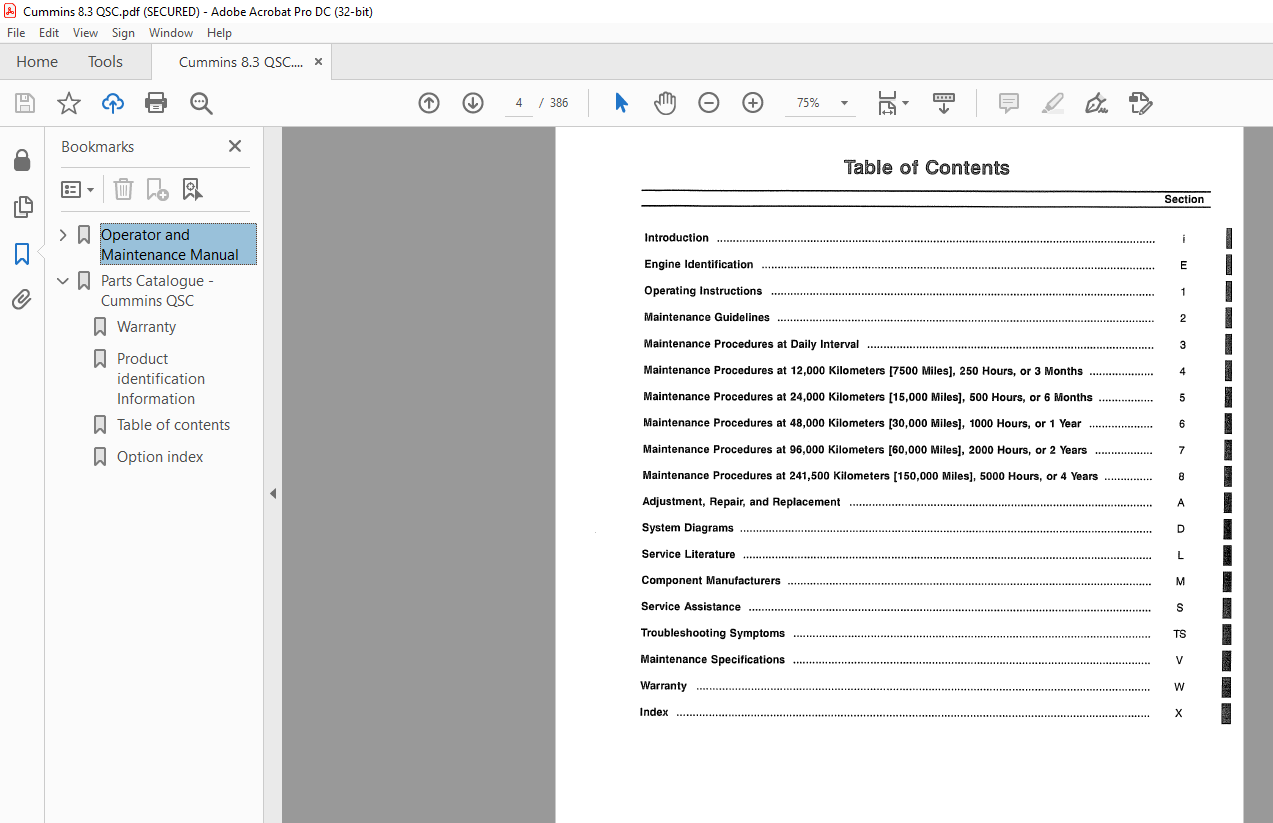
Task: Select the arrow Selection tool
Action: click(621, 103)
